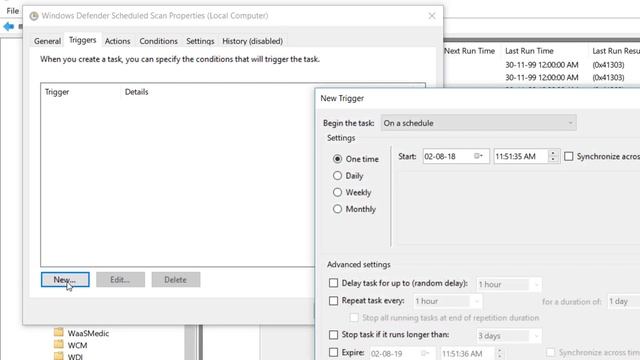Open the Expire date calendar picker
640x360 pixels.
425,353
